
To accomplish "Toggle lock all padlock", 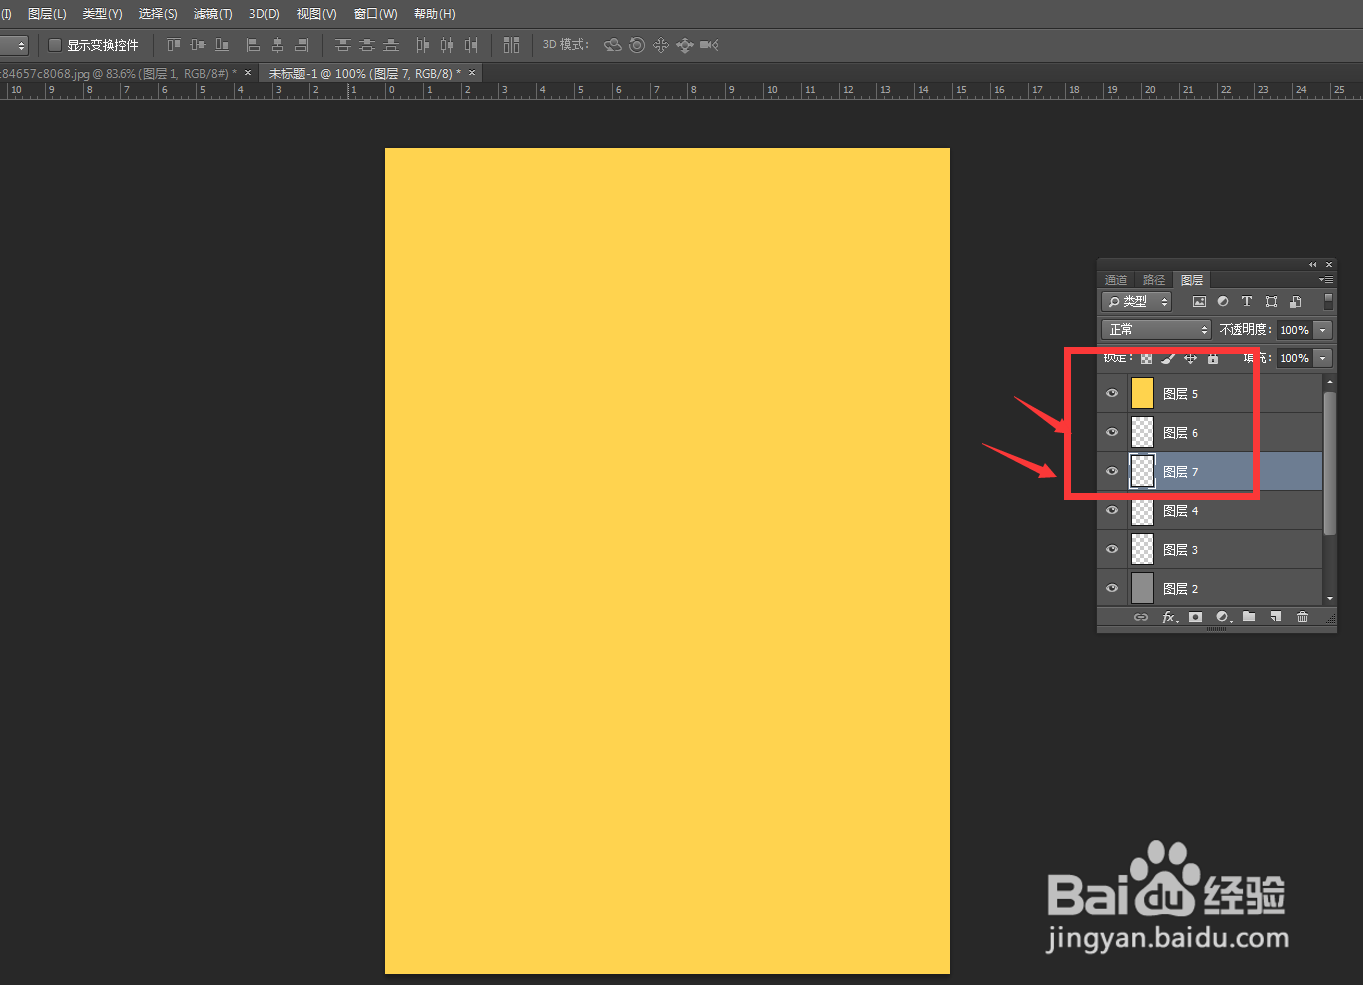I will pos(1213,358).
